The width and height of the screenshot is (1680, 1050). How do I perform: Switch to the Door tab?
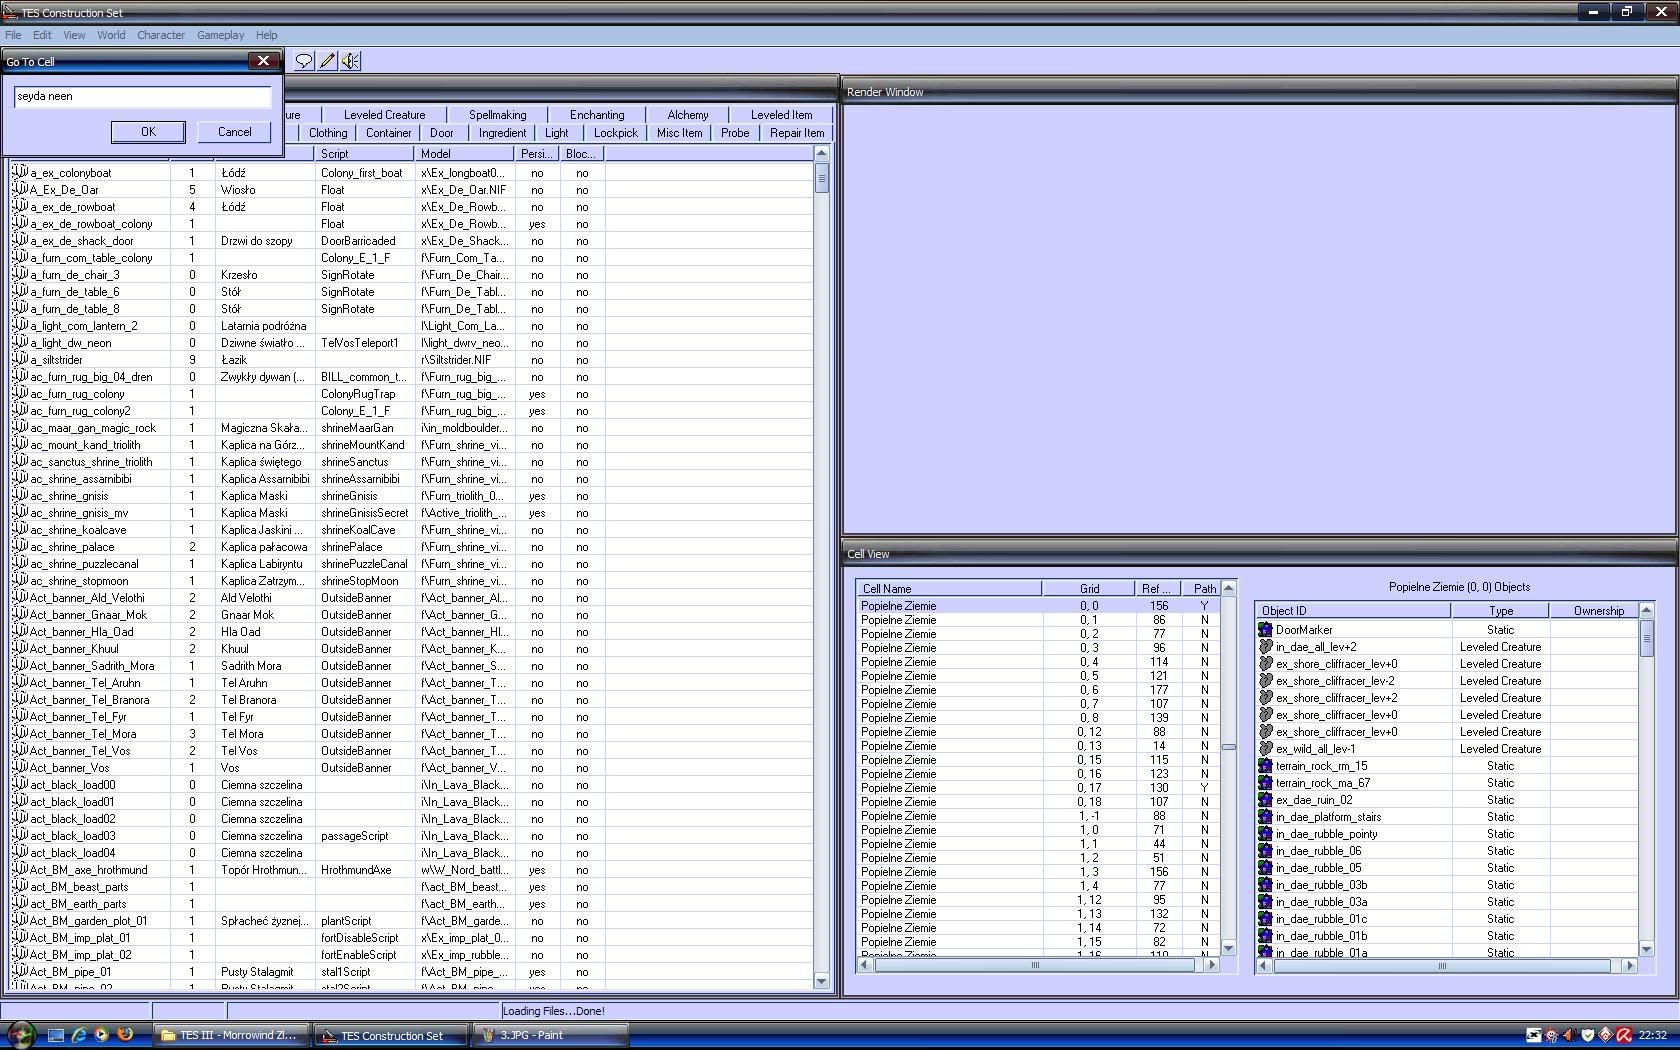[x=442, y=133]
